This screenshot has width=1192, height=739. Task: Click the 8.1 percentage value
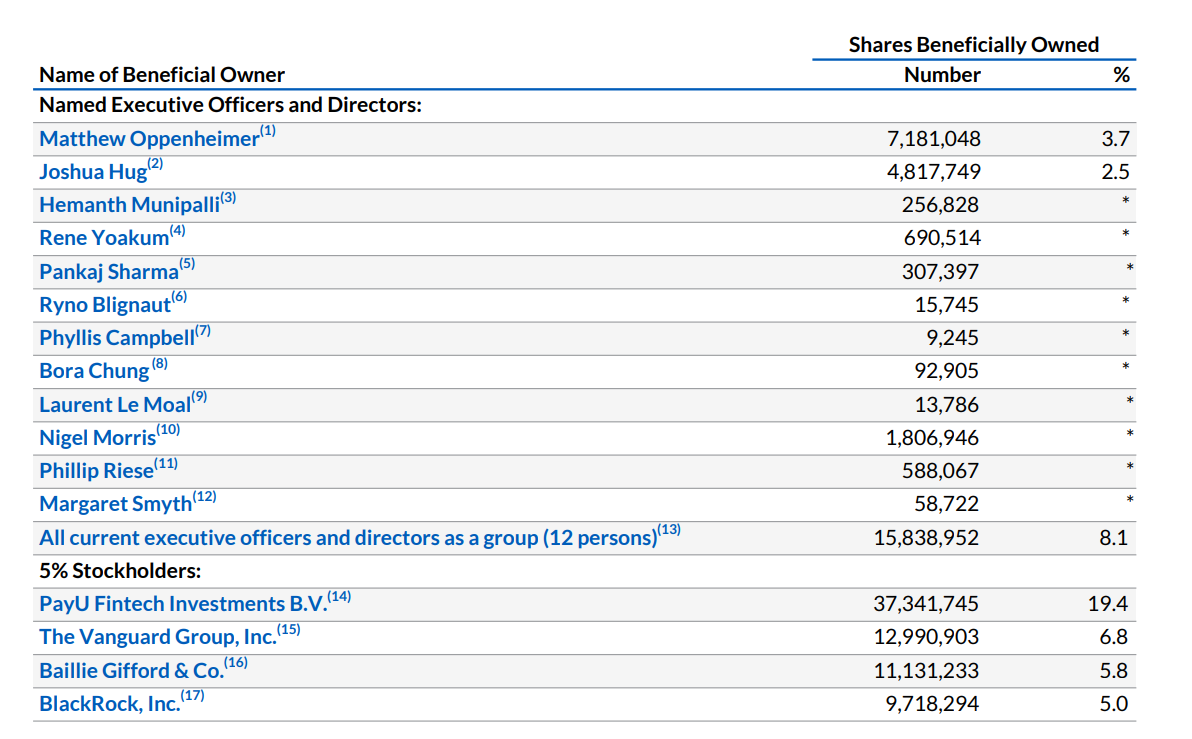(x=1113, y=538)
